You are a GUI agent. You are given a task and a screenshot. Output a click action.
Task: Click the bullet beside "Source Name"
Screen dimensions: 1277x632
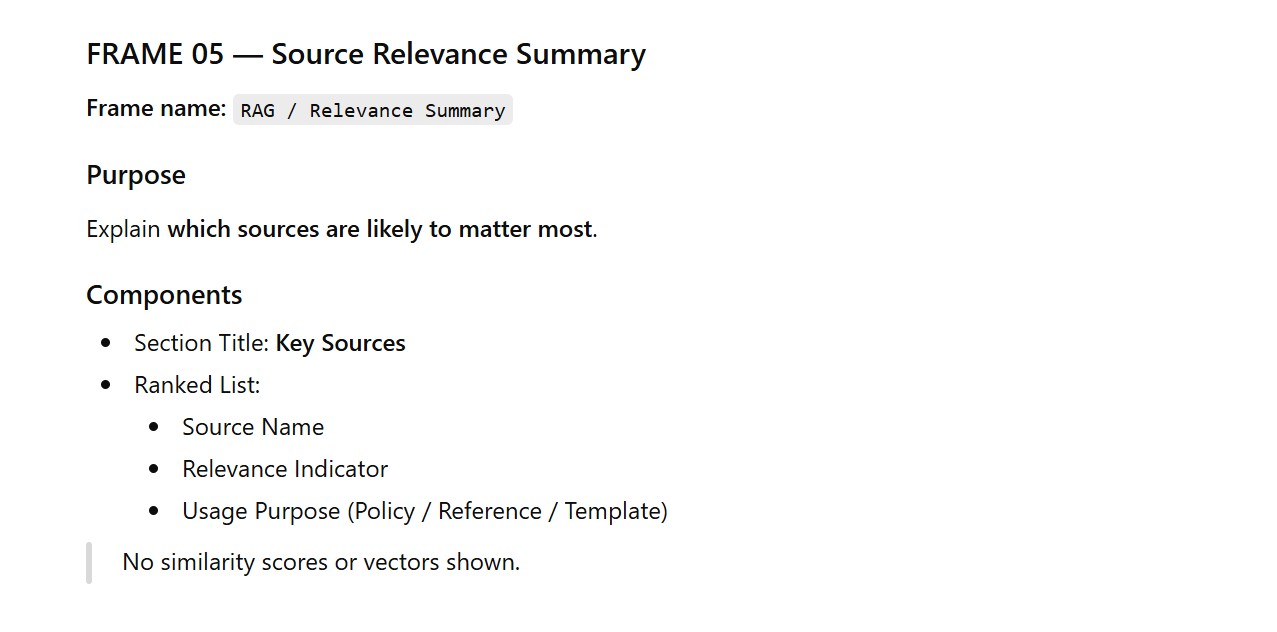tap(154, 427)
